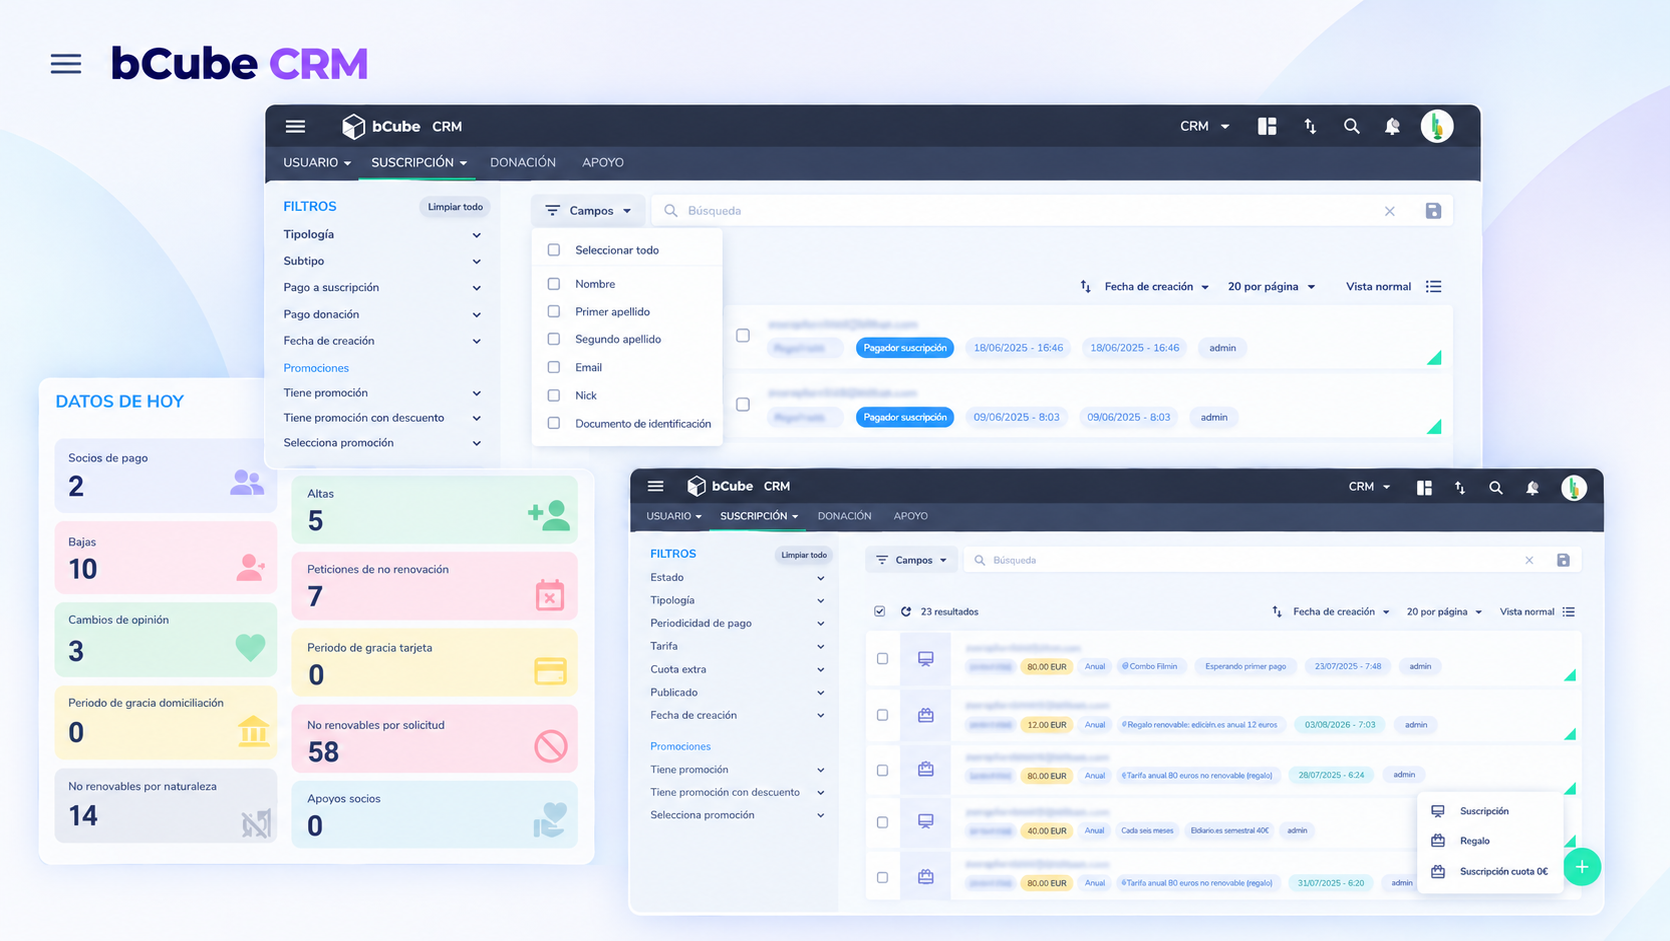
Task: Open the user avatar in the front CRM window
Action: [x=1574, y=487]
